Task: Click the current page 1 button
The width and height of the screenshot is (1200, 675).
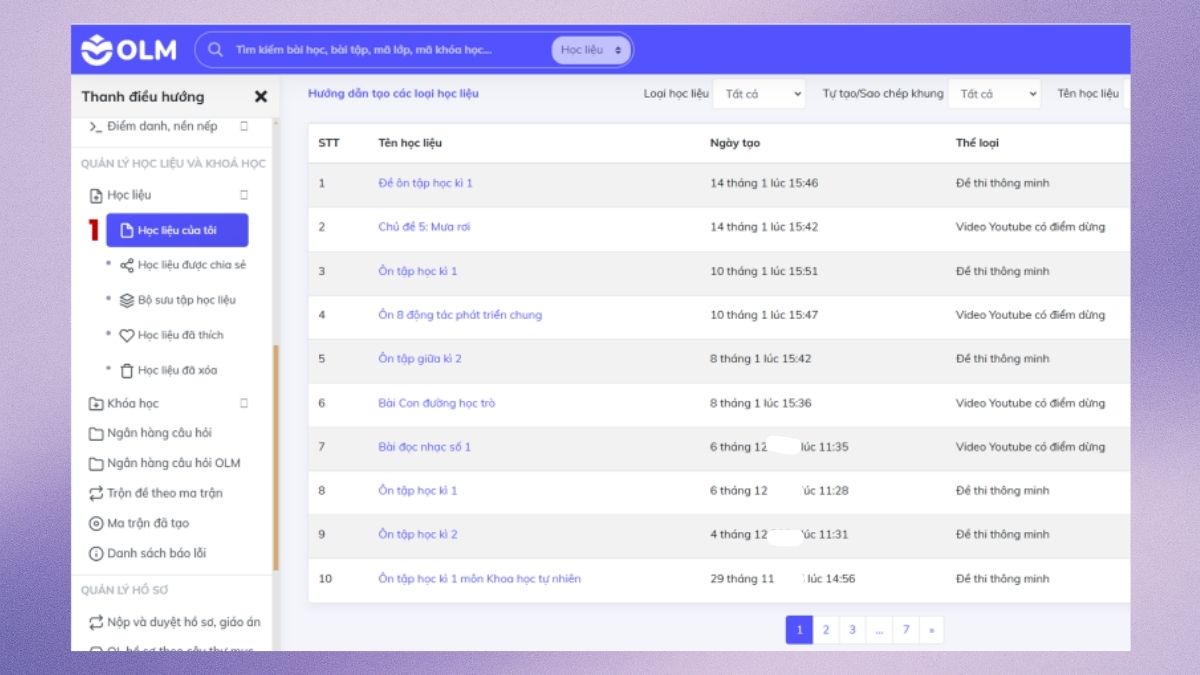Action: [799, 630]
